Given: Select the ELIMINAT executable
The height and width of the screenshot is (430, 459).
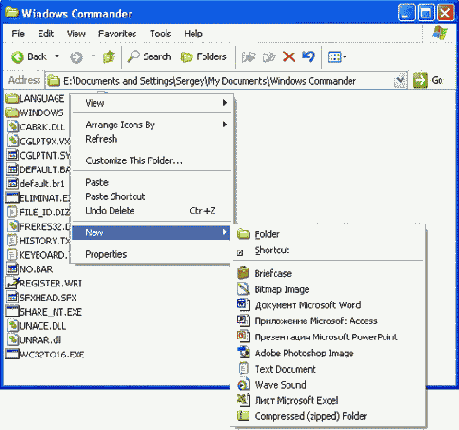Looking at the screenshot, I should pyautogui.click(x=38, y=198).
